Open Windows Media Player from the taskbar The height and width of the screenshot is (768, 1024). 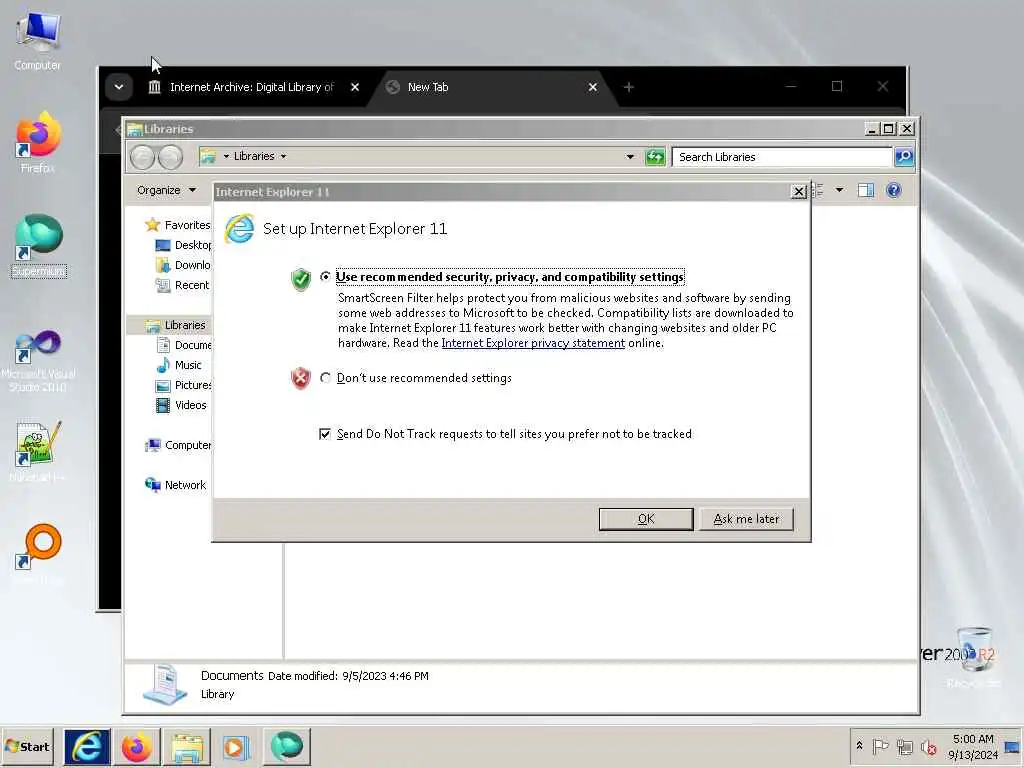point(236,747)
